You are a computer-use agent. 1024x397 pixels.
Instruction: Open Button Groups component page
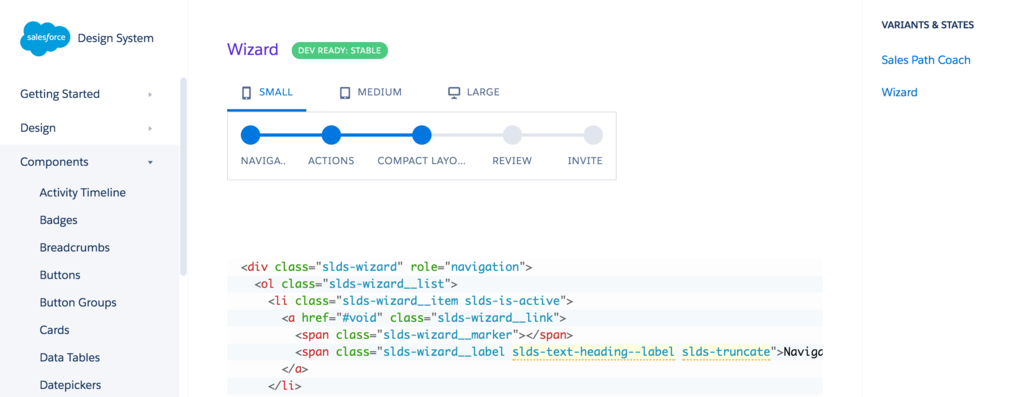(78, 302)
